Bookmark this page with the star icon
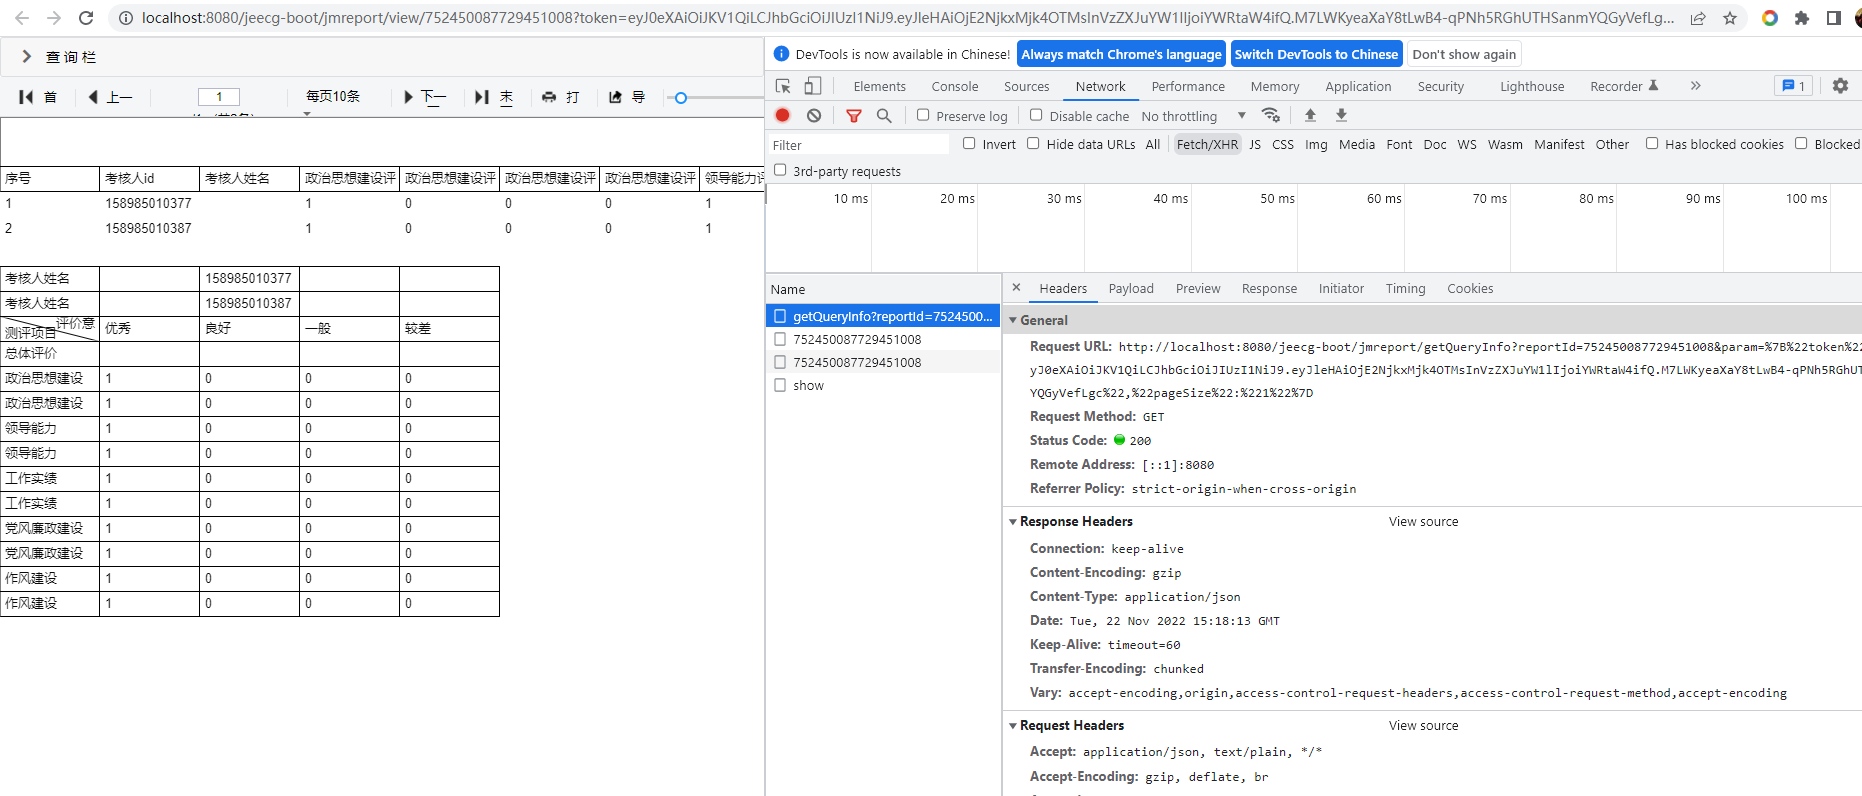 [1730, 18]
